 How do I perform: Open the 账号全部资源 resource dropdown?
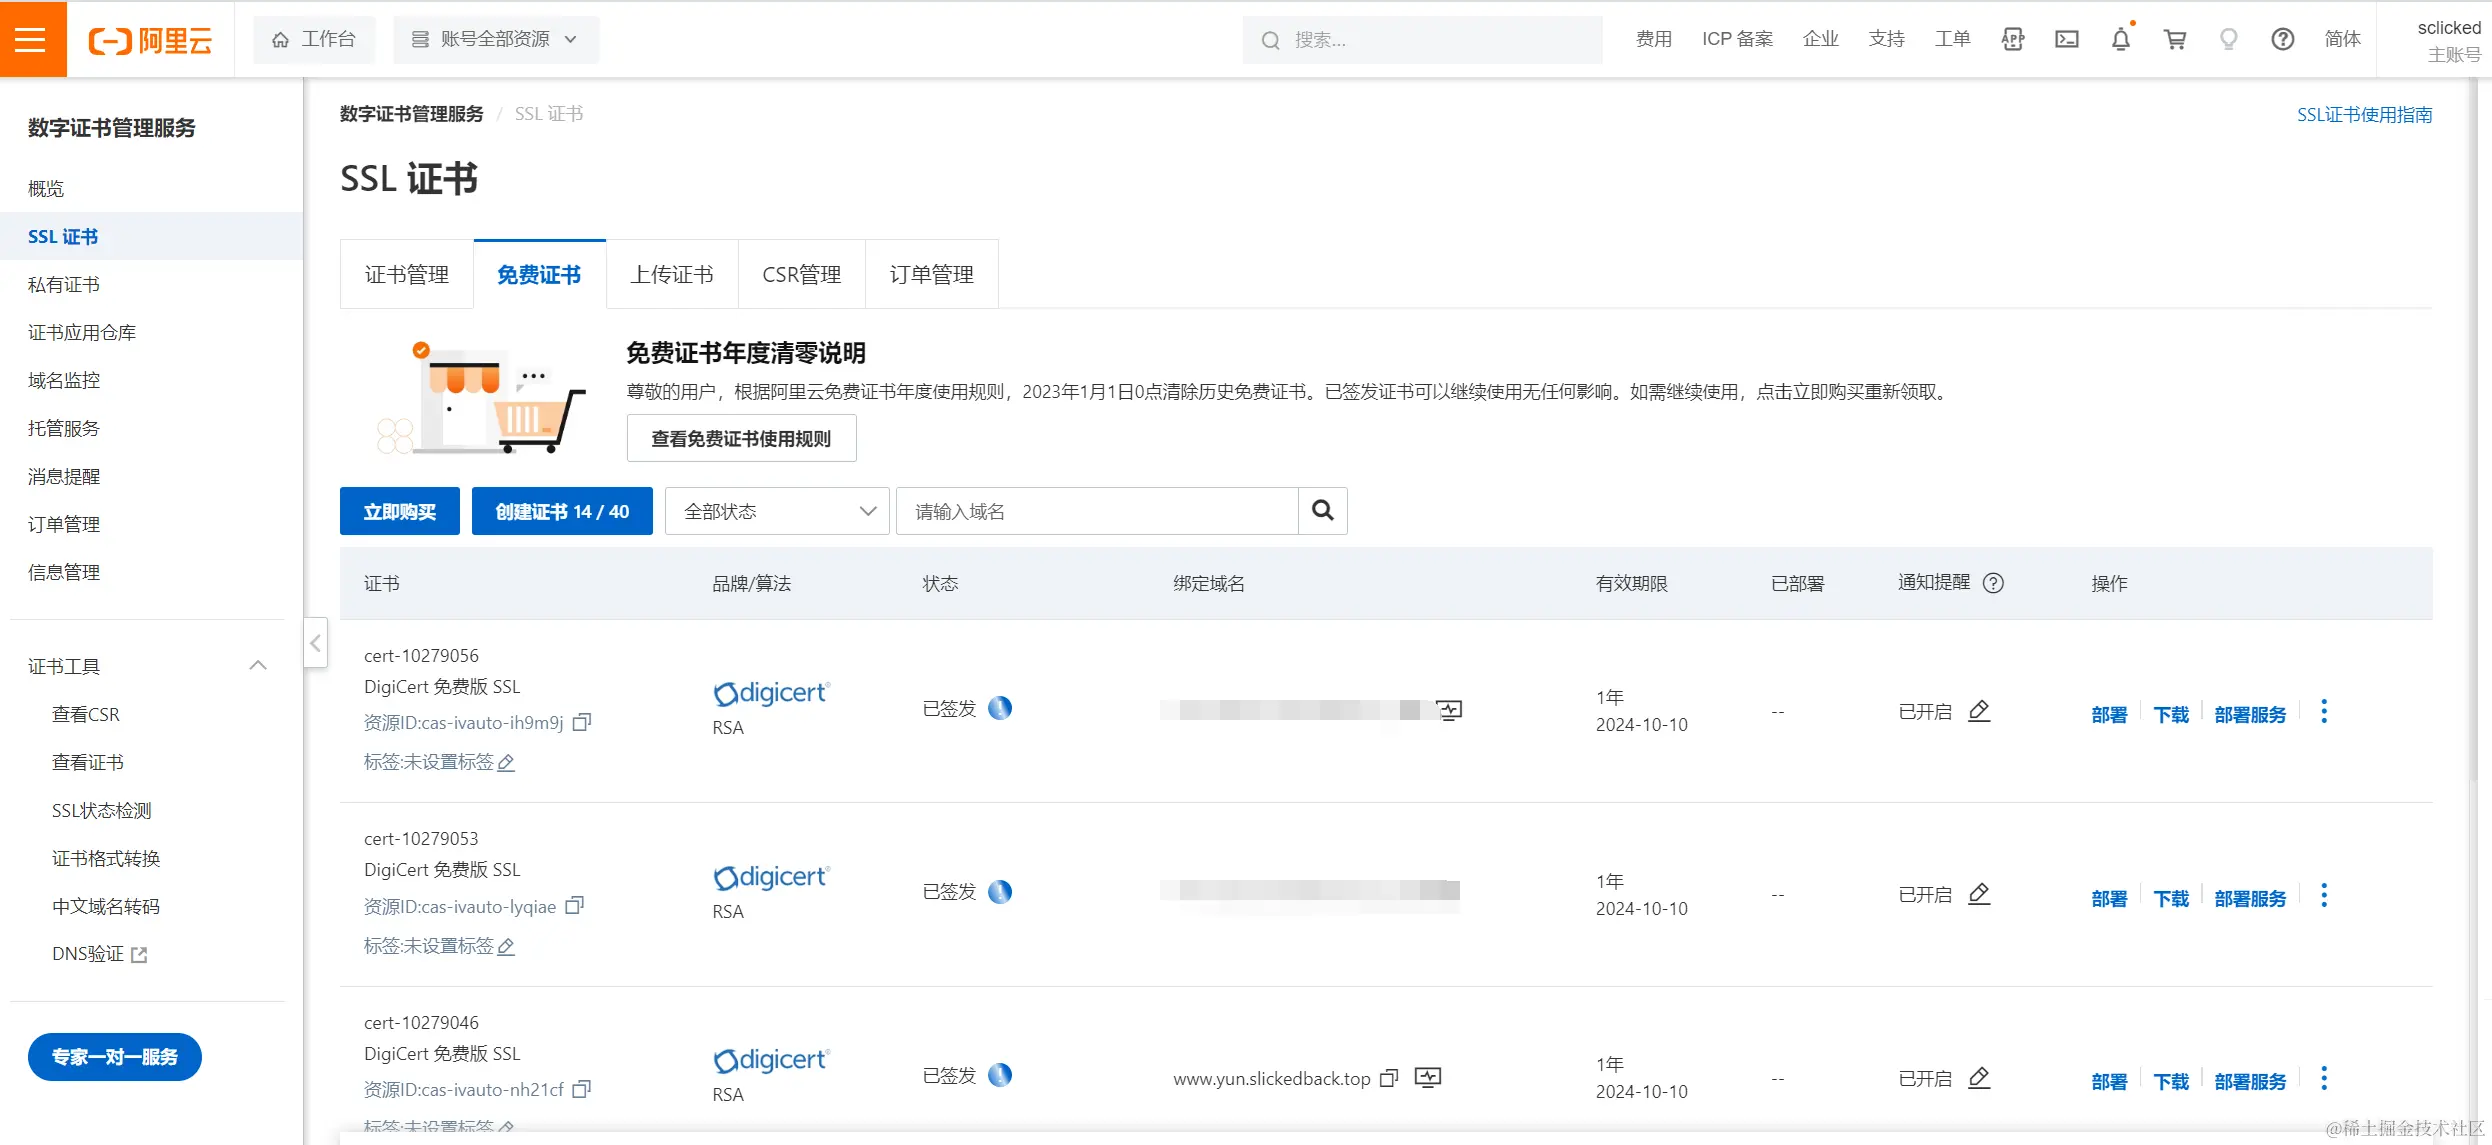click(496, 39)
